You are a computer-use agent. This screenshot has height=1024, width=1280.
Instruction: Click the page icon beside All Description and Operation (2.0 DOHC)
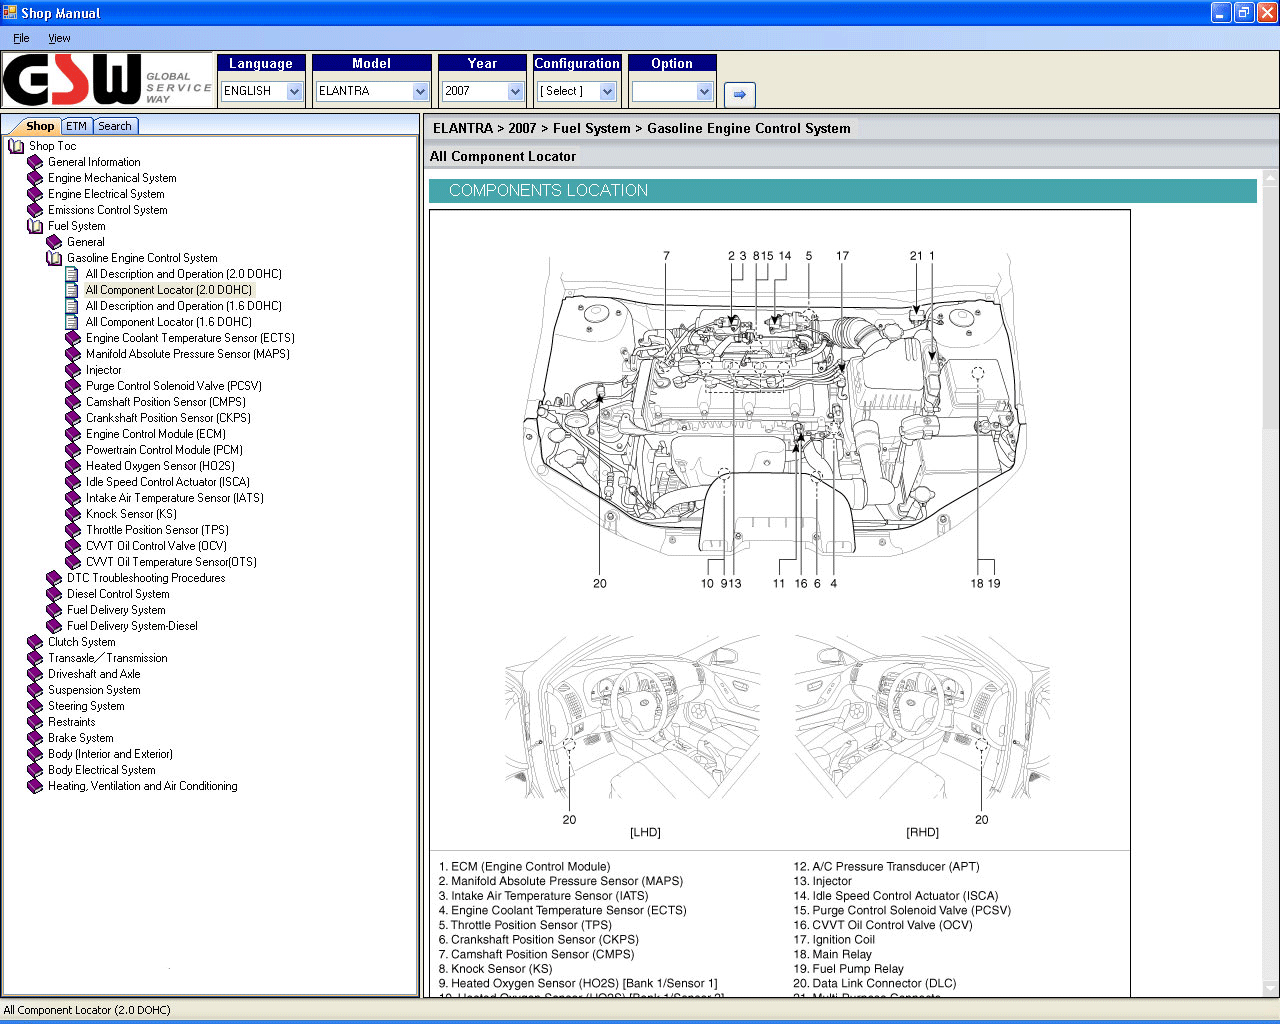click(x=72, y=274)
